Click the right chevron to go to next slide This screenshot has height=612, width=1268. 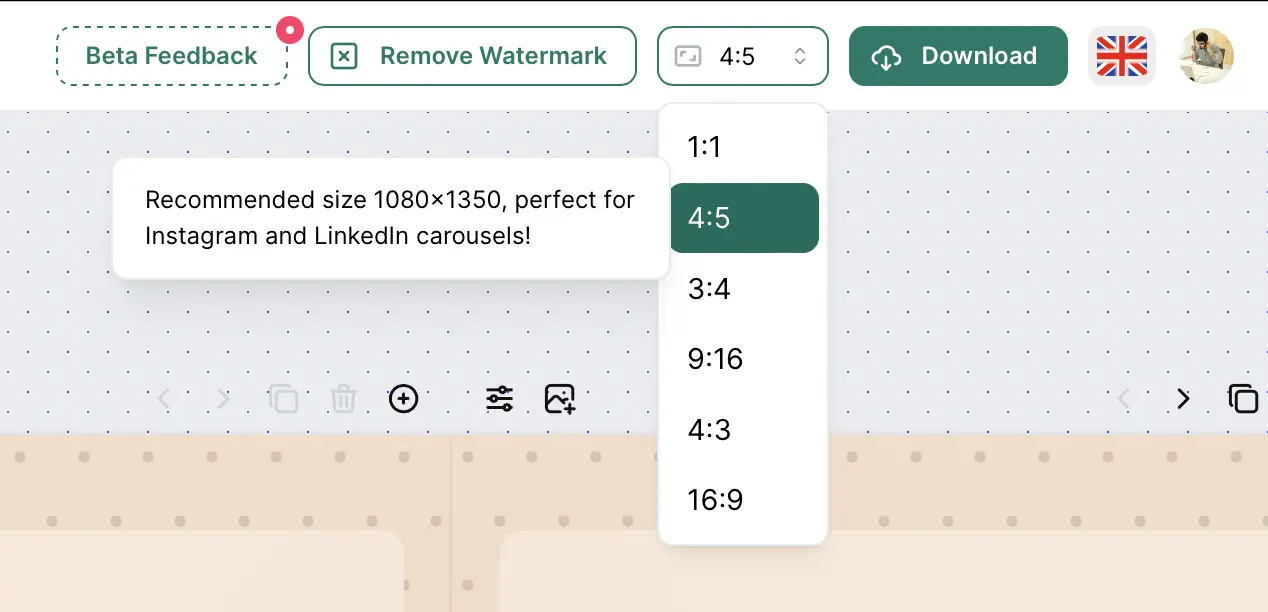coord(1183,398)
